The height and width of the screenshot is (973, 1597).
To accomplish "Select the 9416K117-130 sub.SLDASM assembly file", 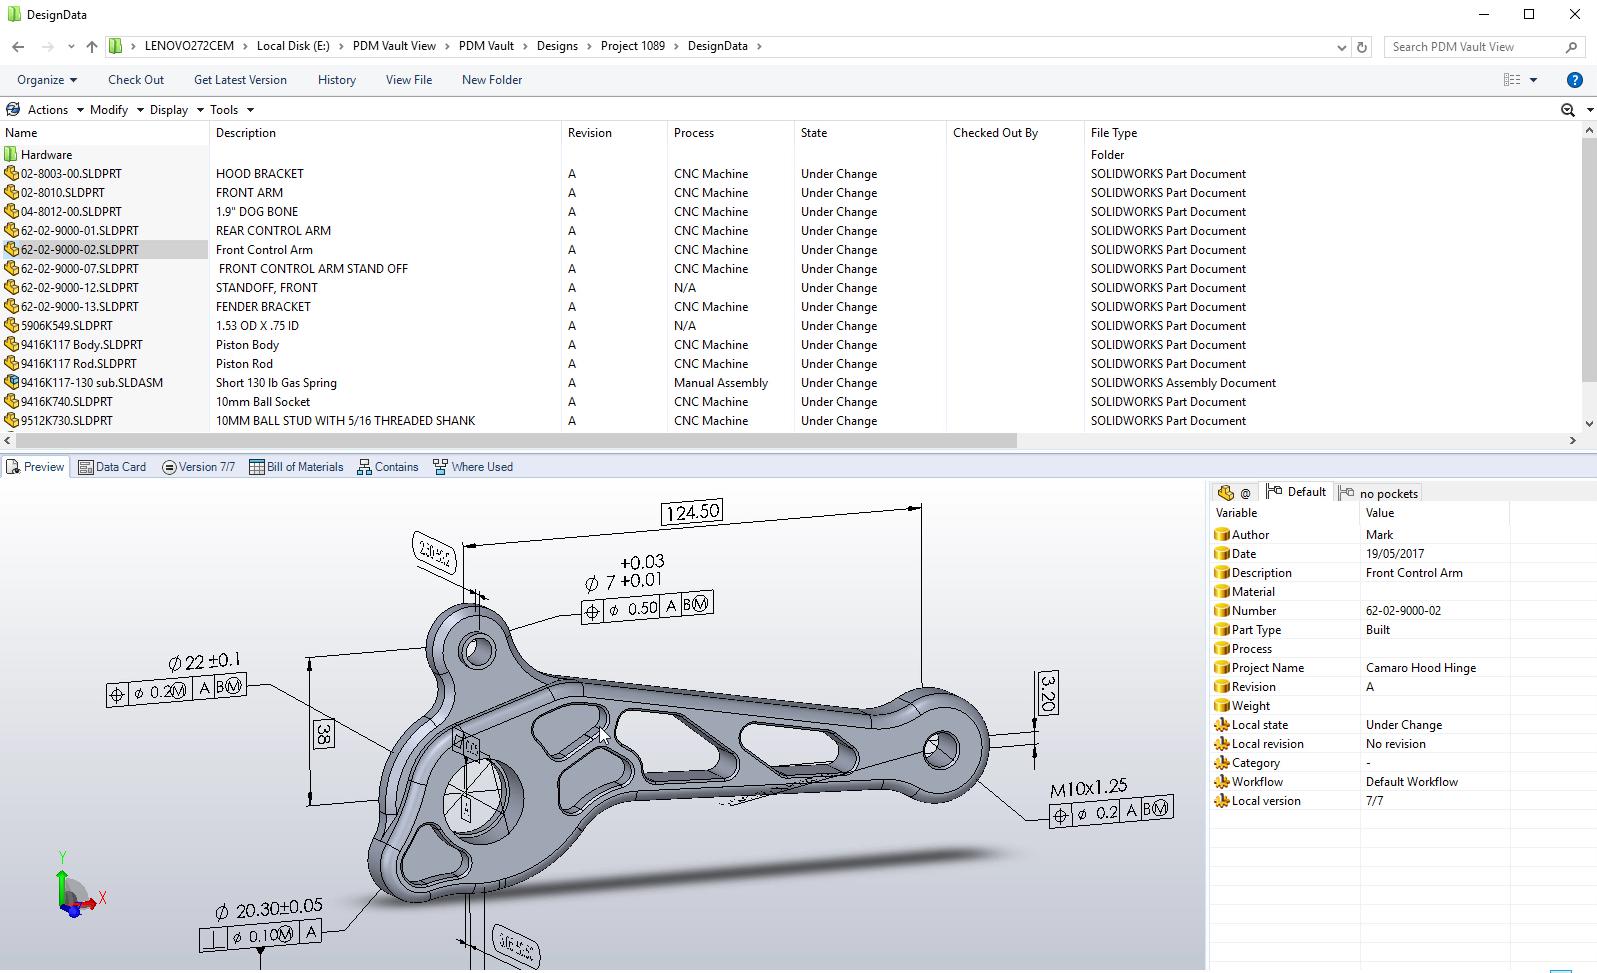I will (x=91, y=383).
